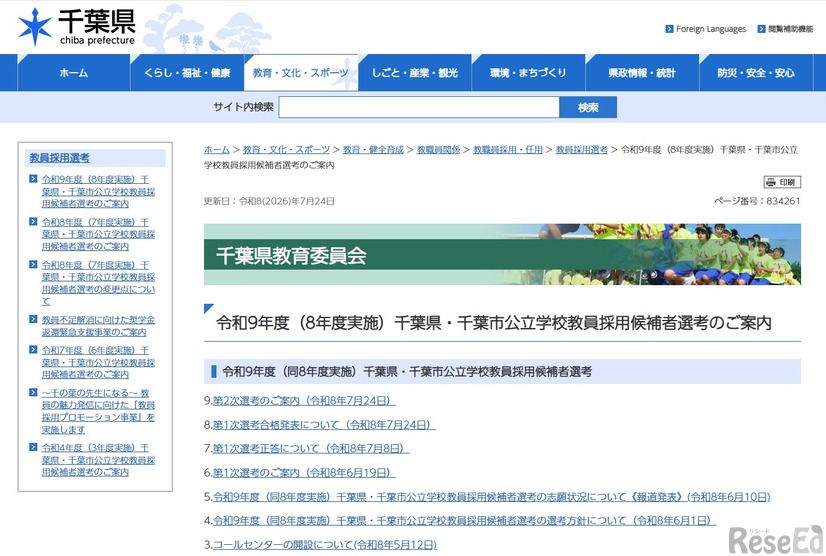Image resolution: width=826 pixels, height=556 pixels.
Task: Click the Chiba prefecture logo
Action: pos(77,27)
